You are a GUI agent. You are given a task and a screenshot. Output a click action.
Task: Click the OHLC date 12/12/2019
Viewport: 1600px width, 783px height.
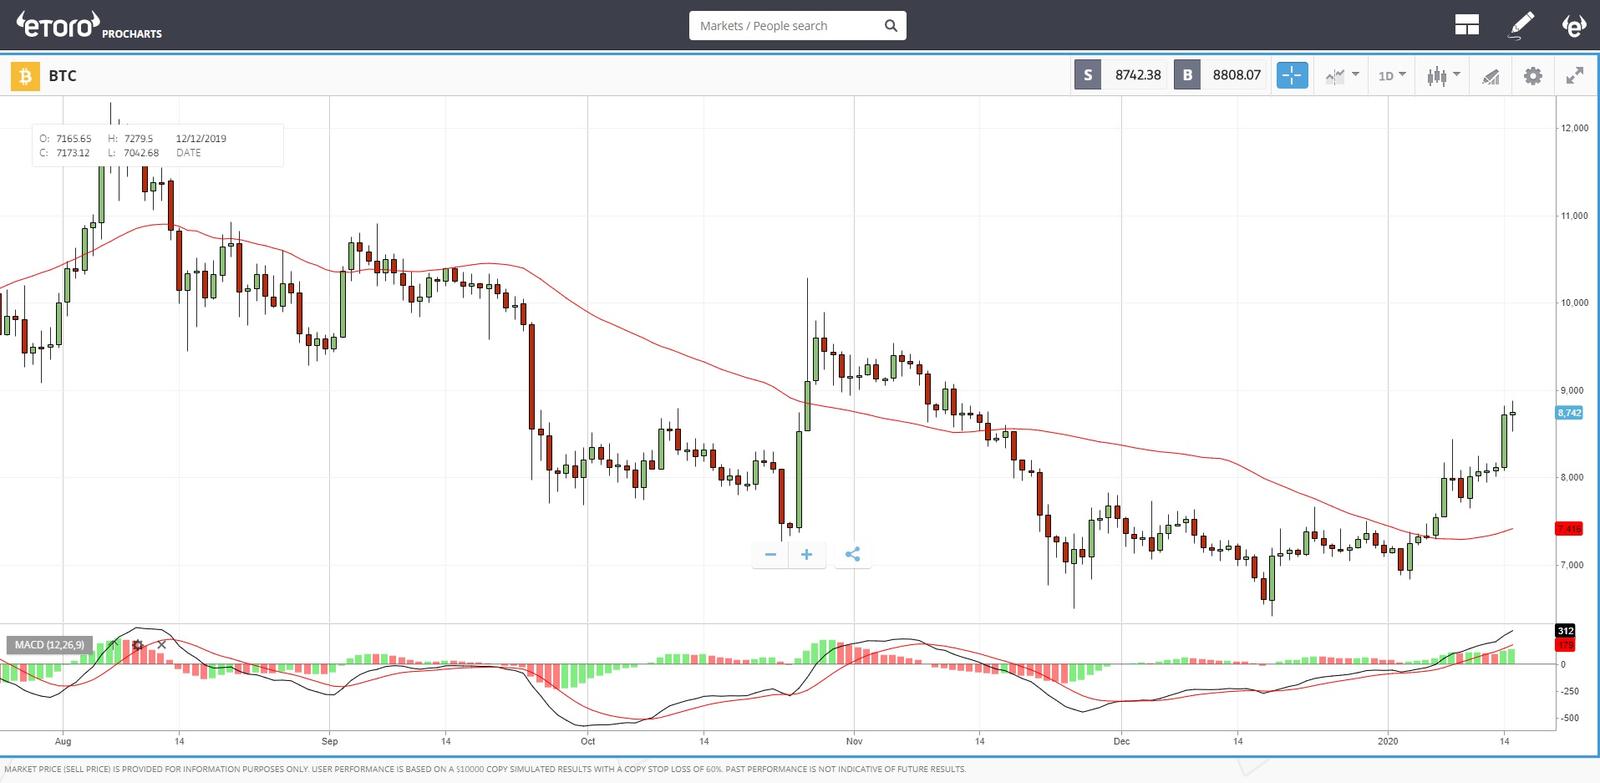(201, 139)
